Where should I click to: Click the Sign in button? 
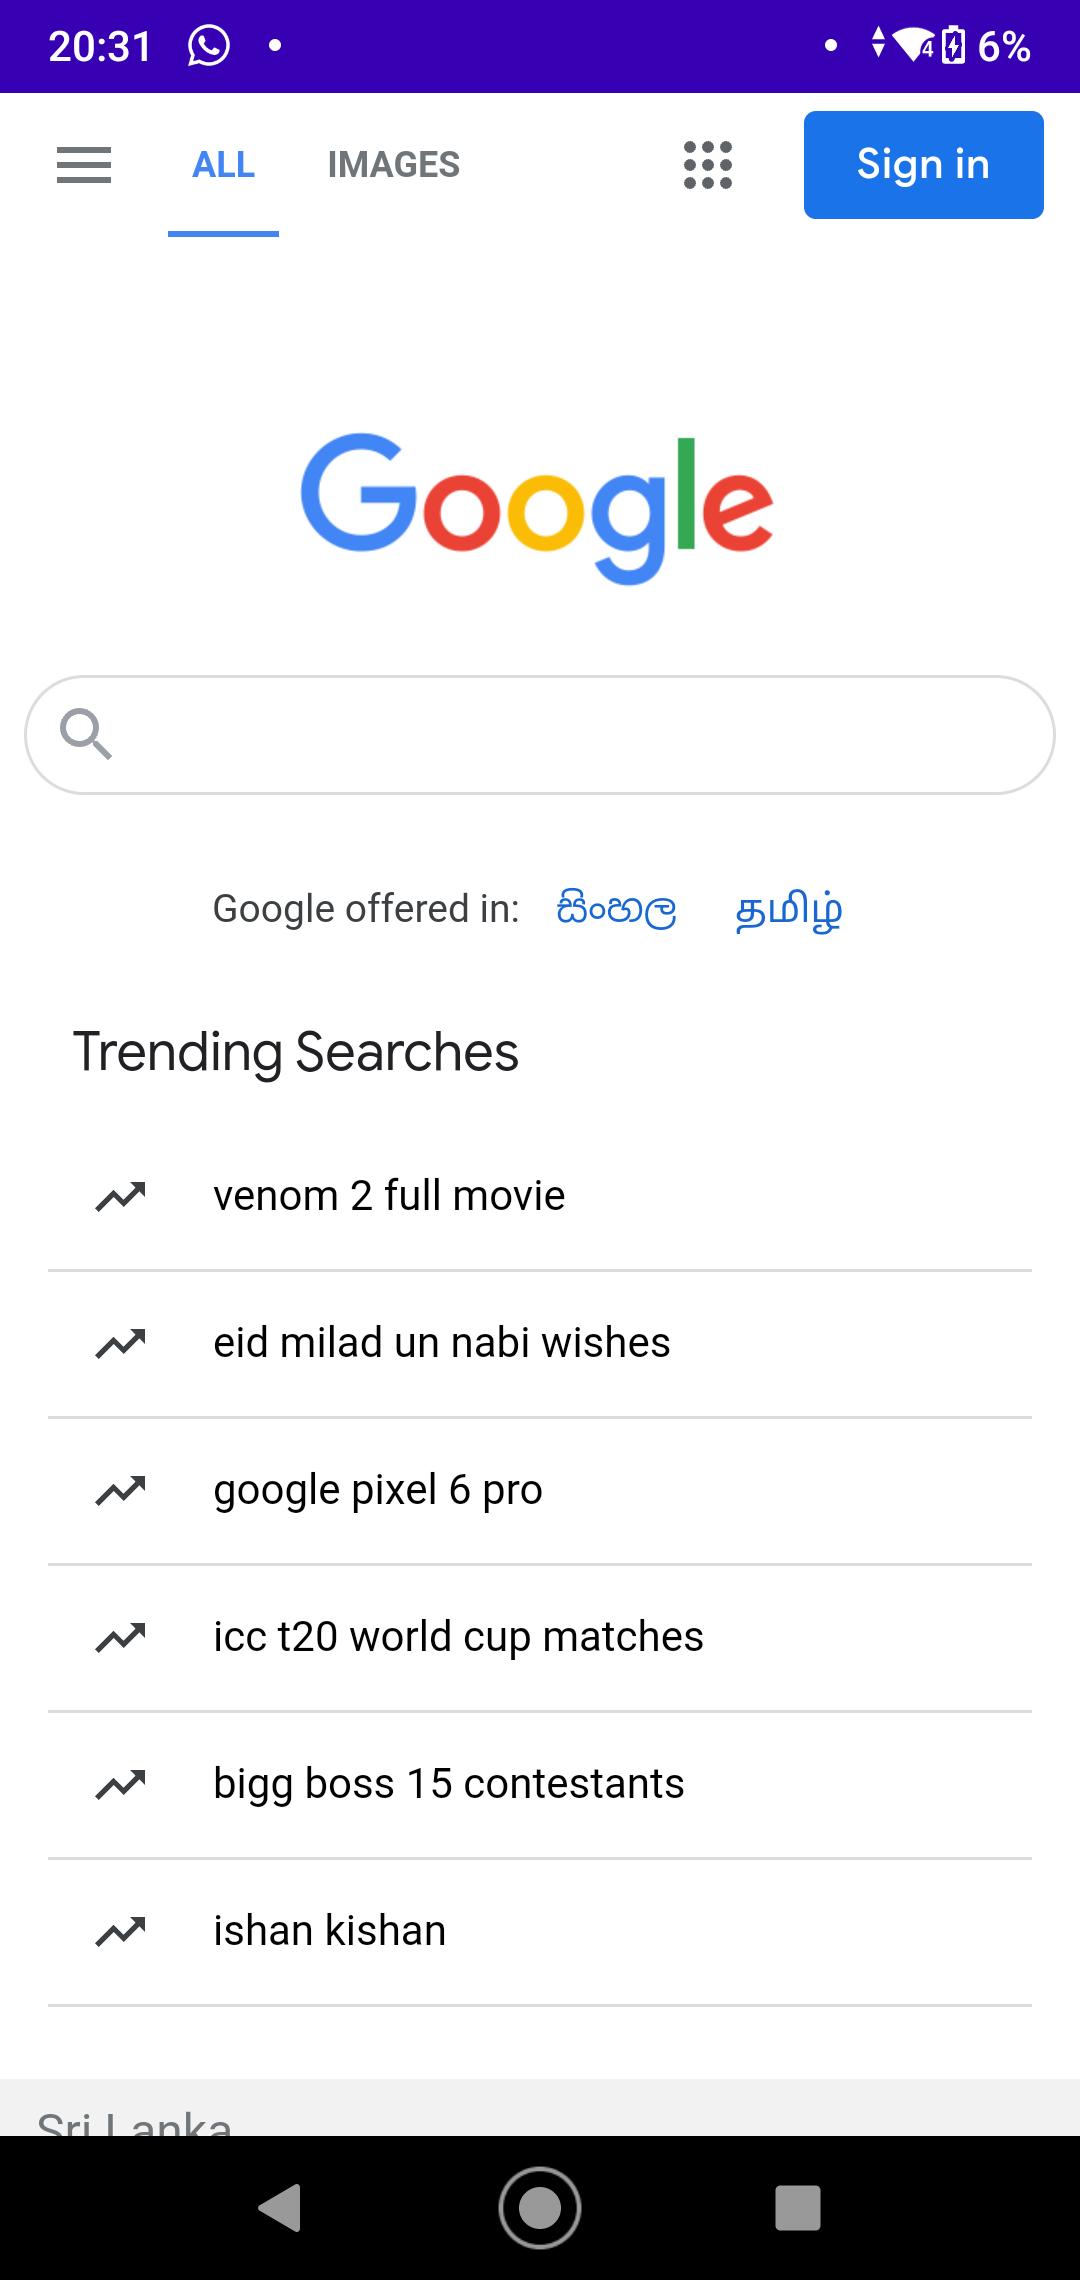point(924,165)
